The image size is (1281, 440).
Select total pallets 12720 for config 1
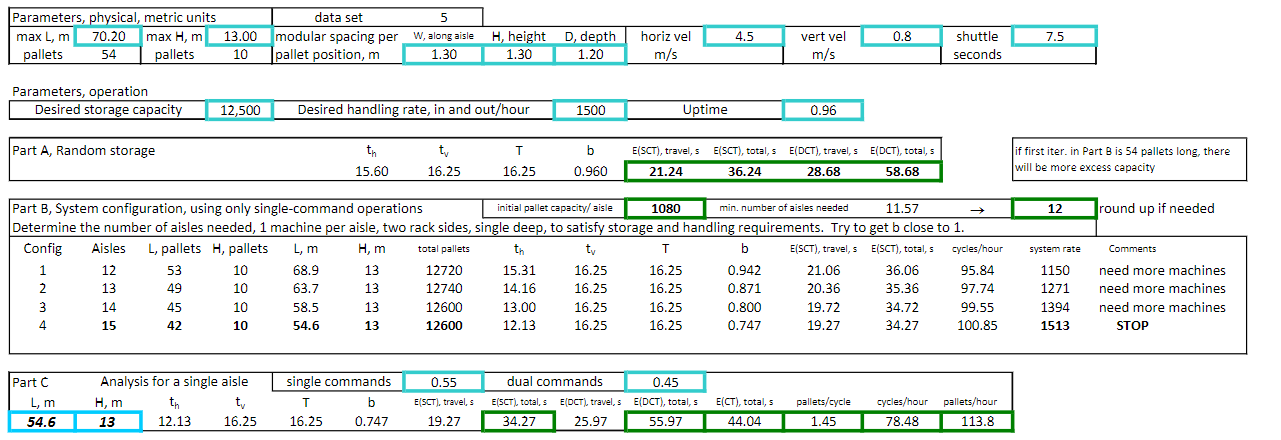point(444,270)
